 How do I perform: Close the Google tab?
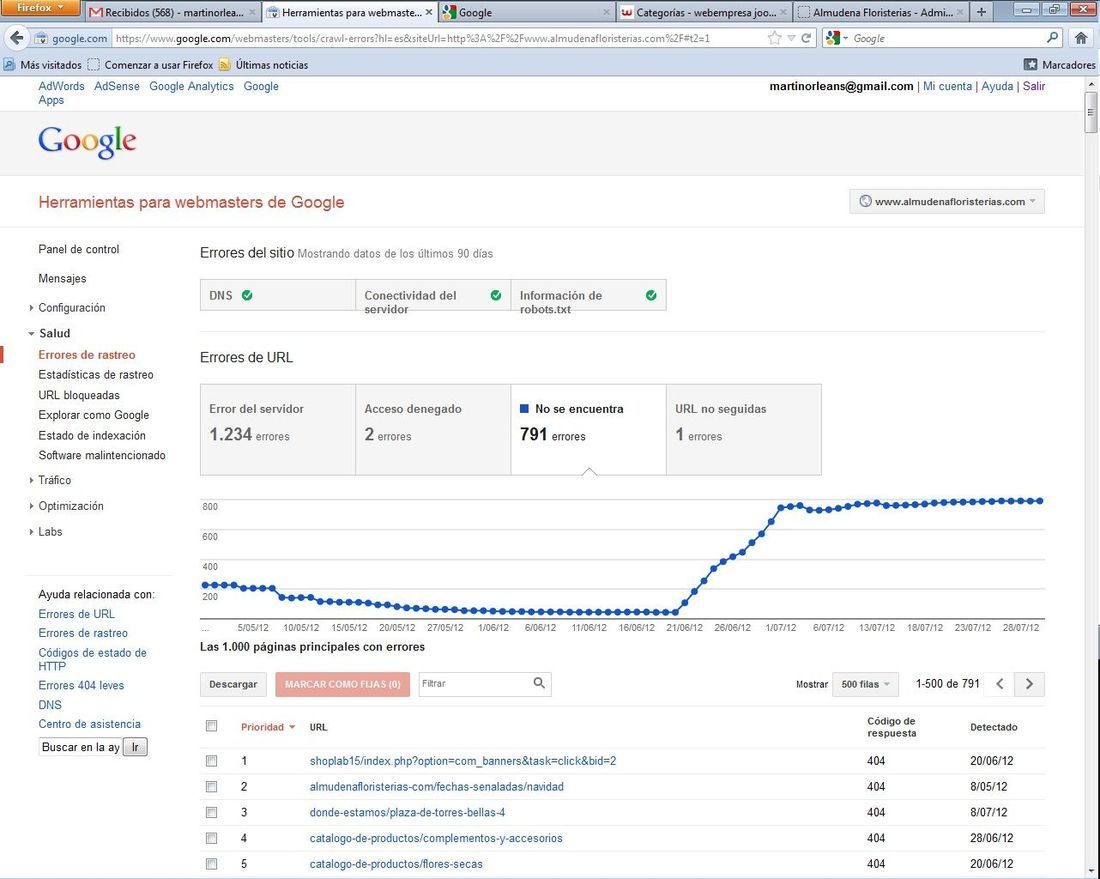(606, 12)
